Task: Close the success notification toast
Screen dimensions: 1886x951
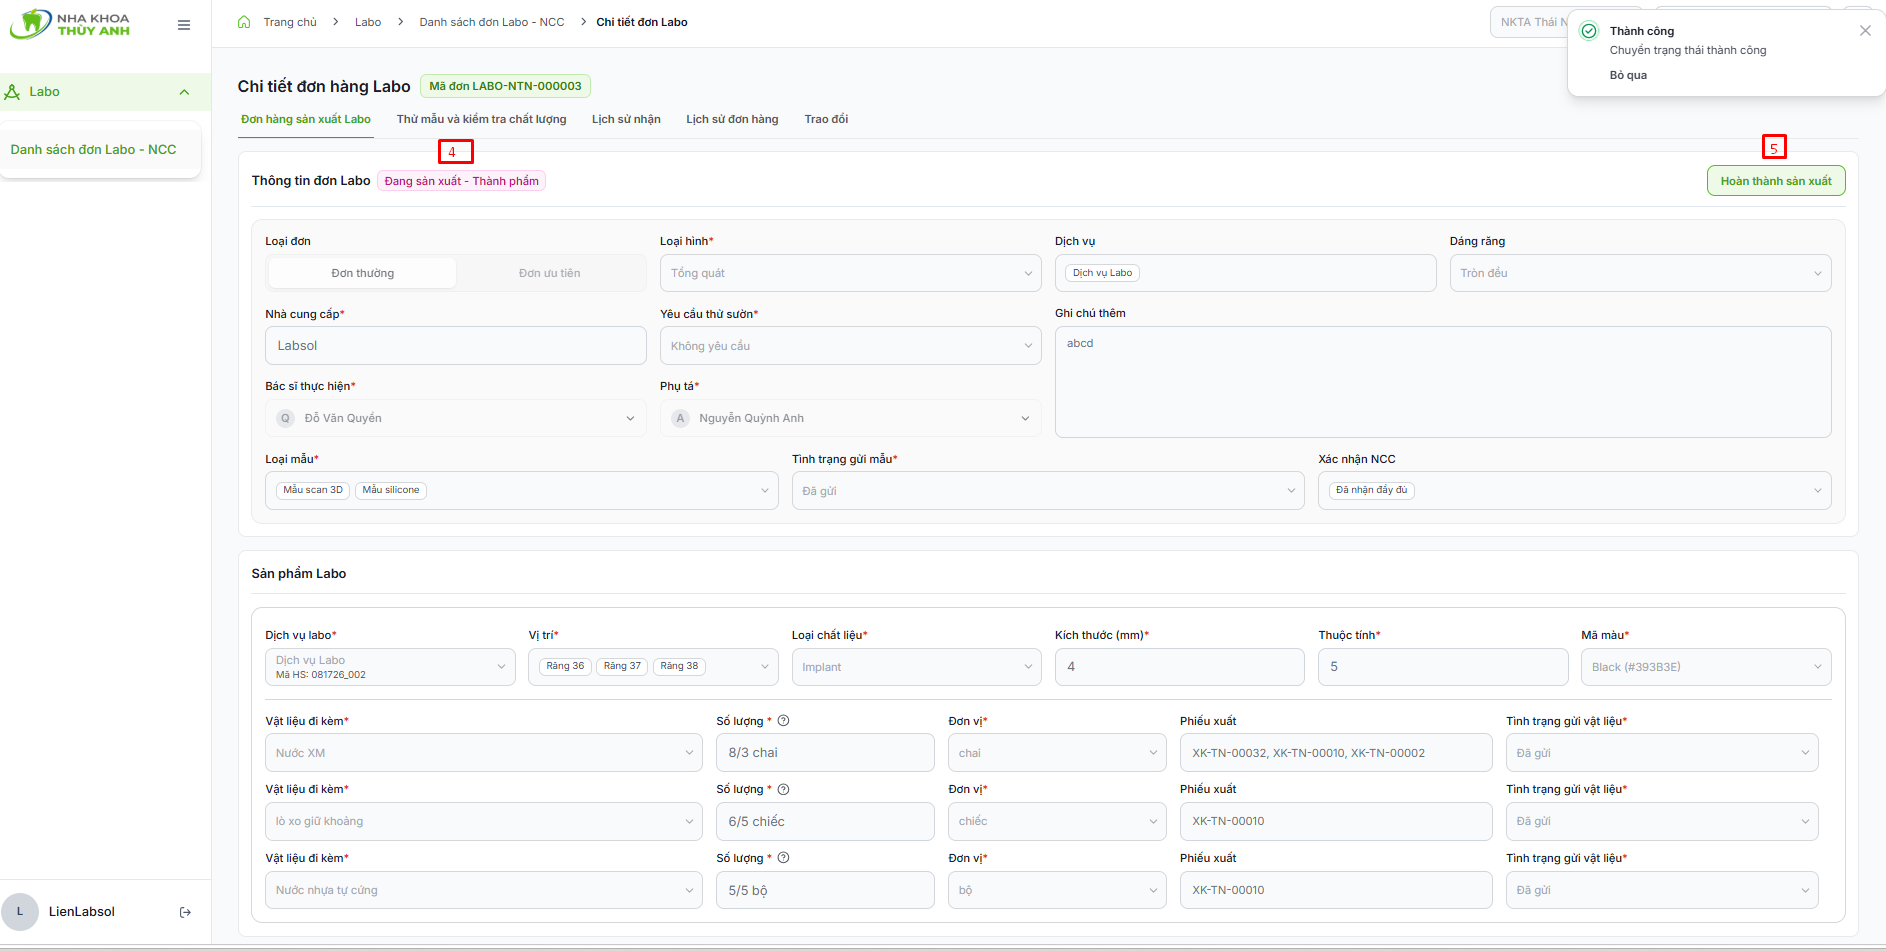Action: (1865, 31)
